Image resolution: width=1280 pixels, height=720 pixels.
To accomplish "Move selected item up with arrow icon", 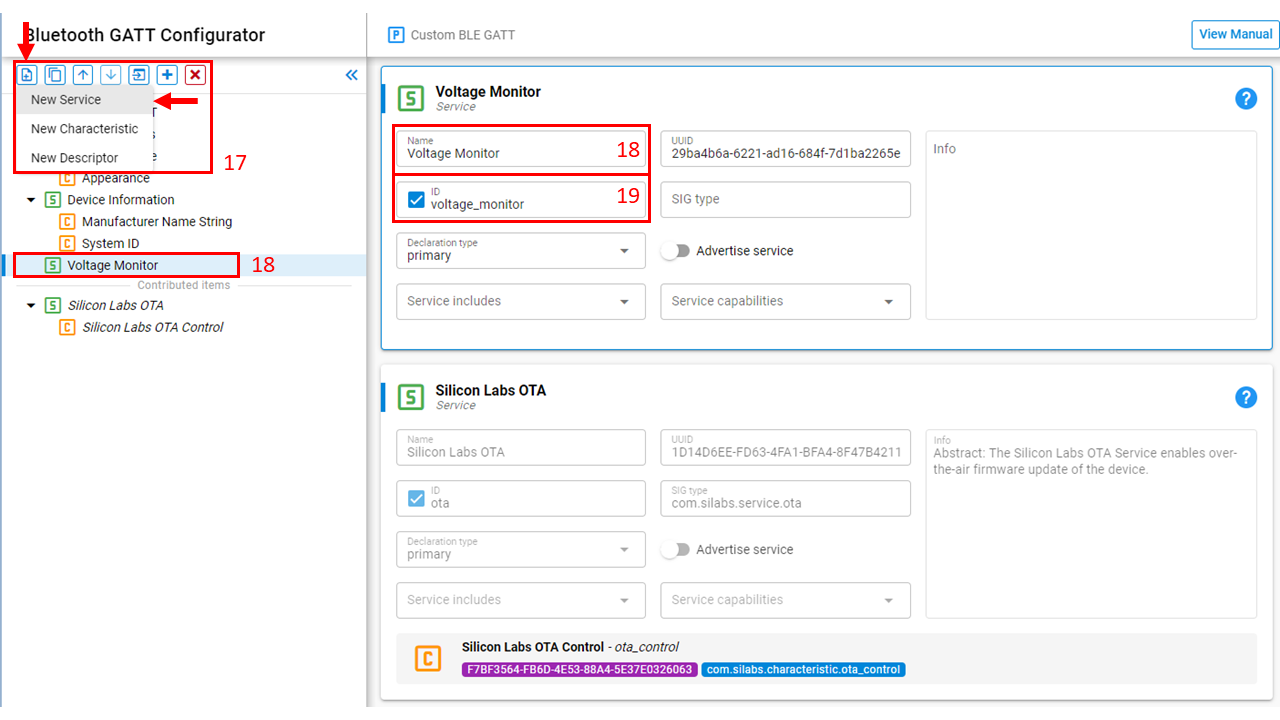I will click(x=83, y=75).
